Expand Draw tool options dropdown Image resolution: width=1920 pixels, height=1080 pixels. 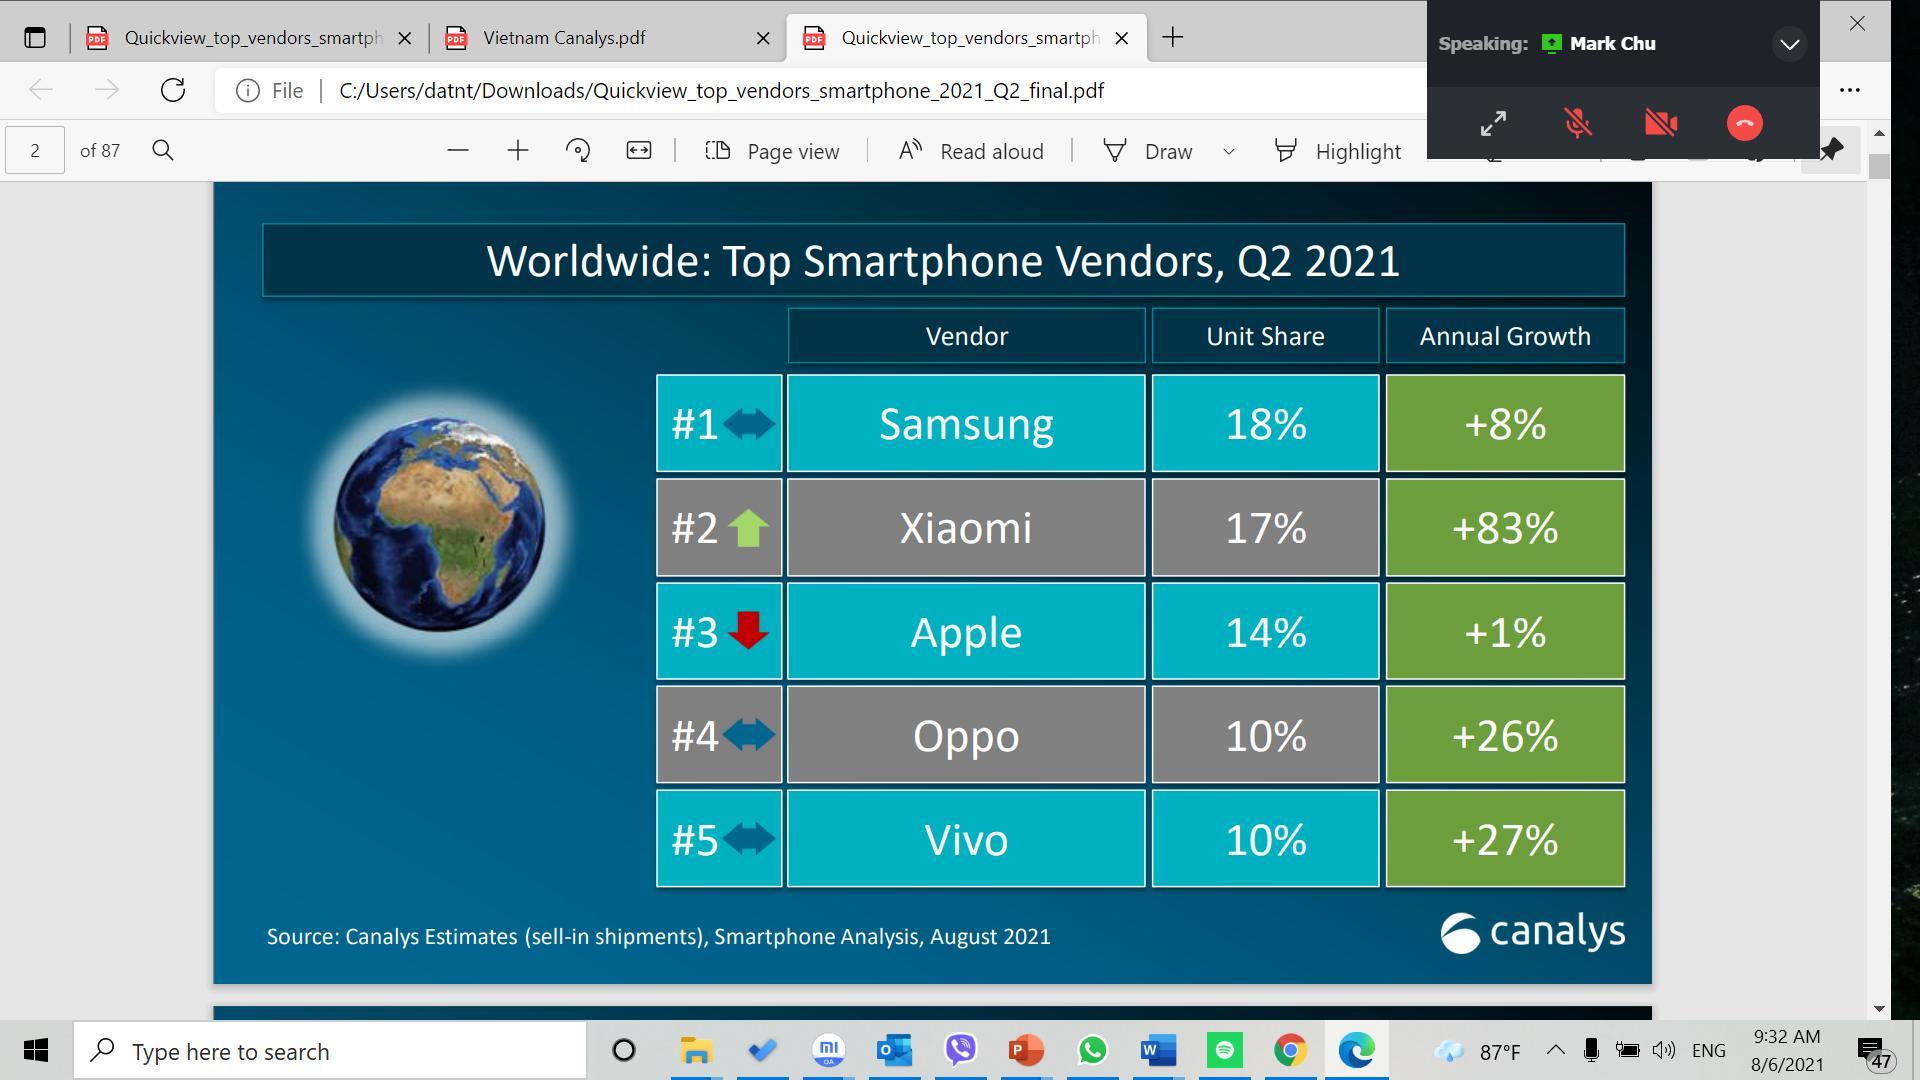point(1229,152)
